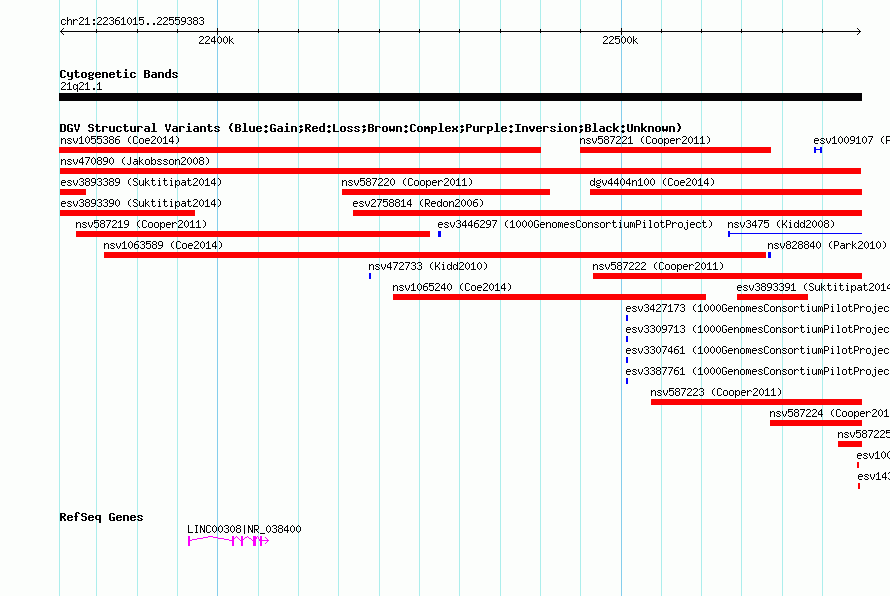The height and width of the screenshot is (596, 890).
Task: Click the esv2758814 red bar
Action: coord(607,213)
